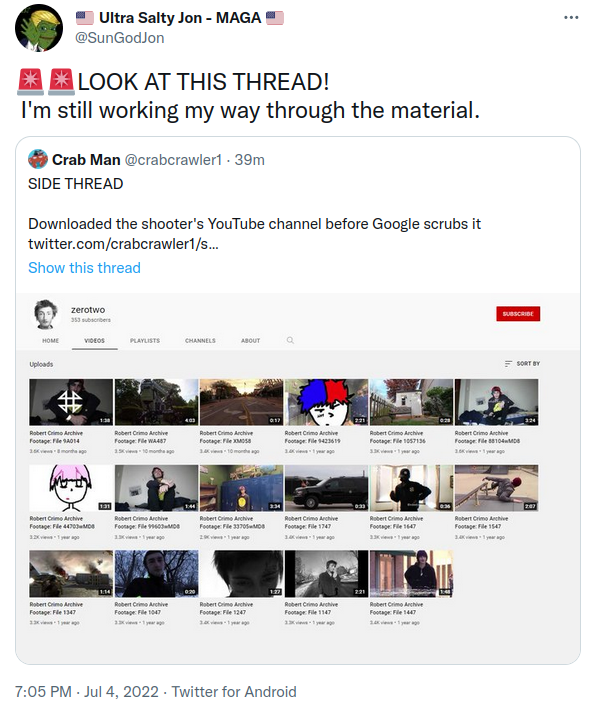Open the Show this thread link

(84, 268)
